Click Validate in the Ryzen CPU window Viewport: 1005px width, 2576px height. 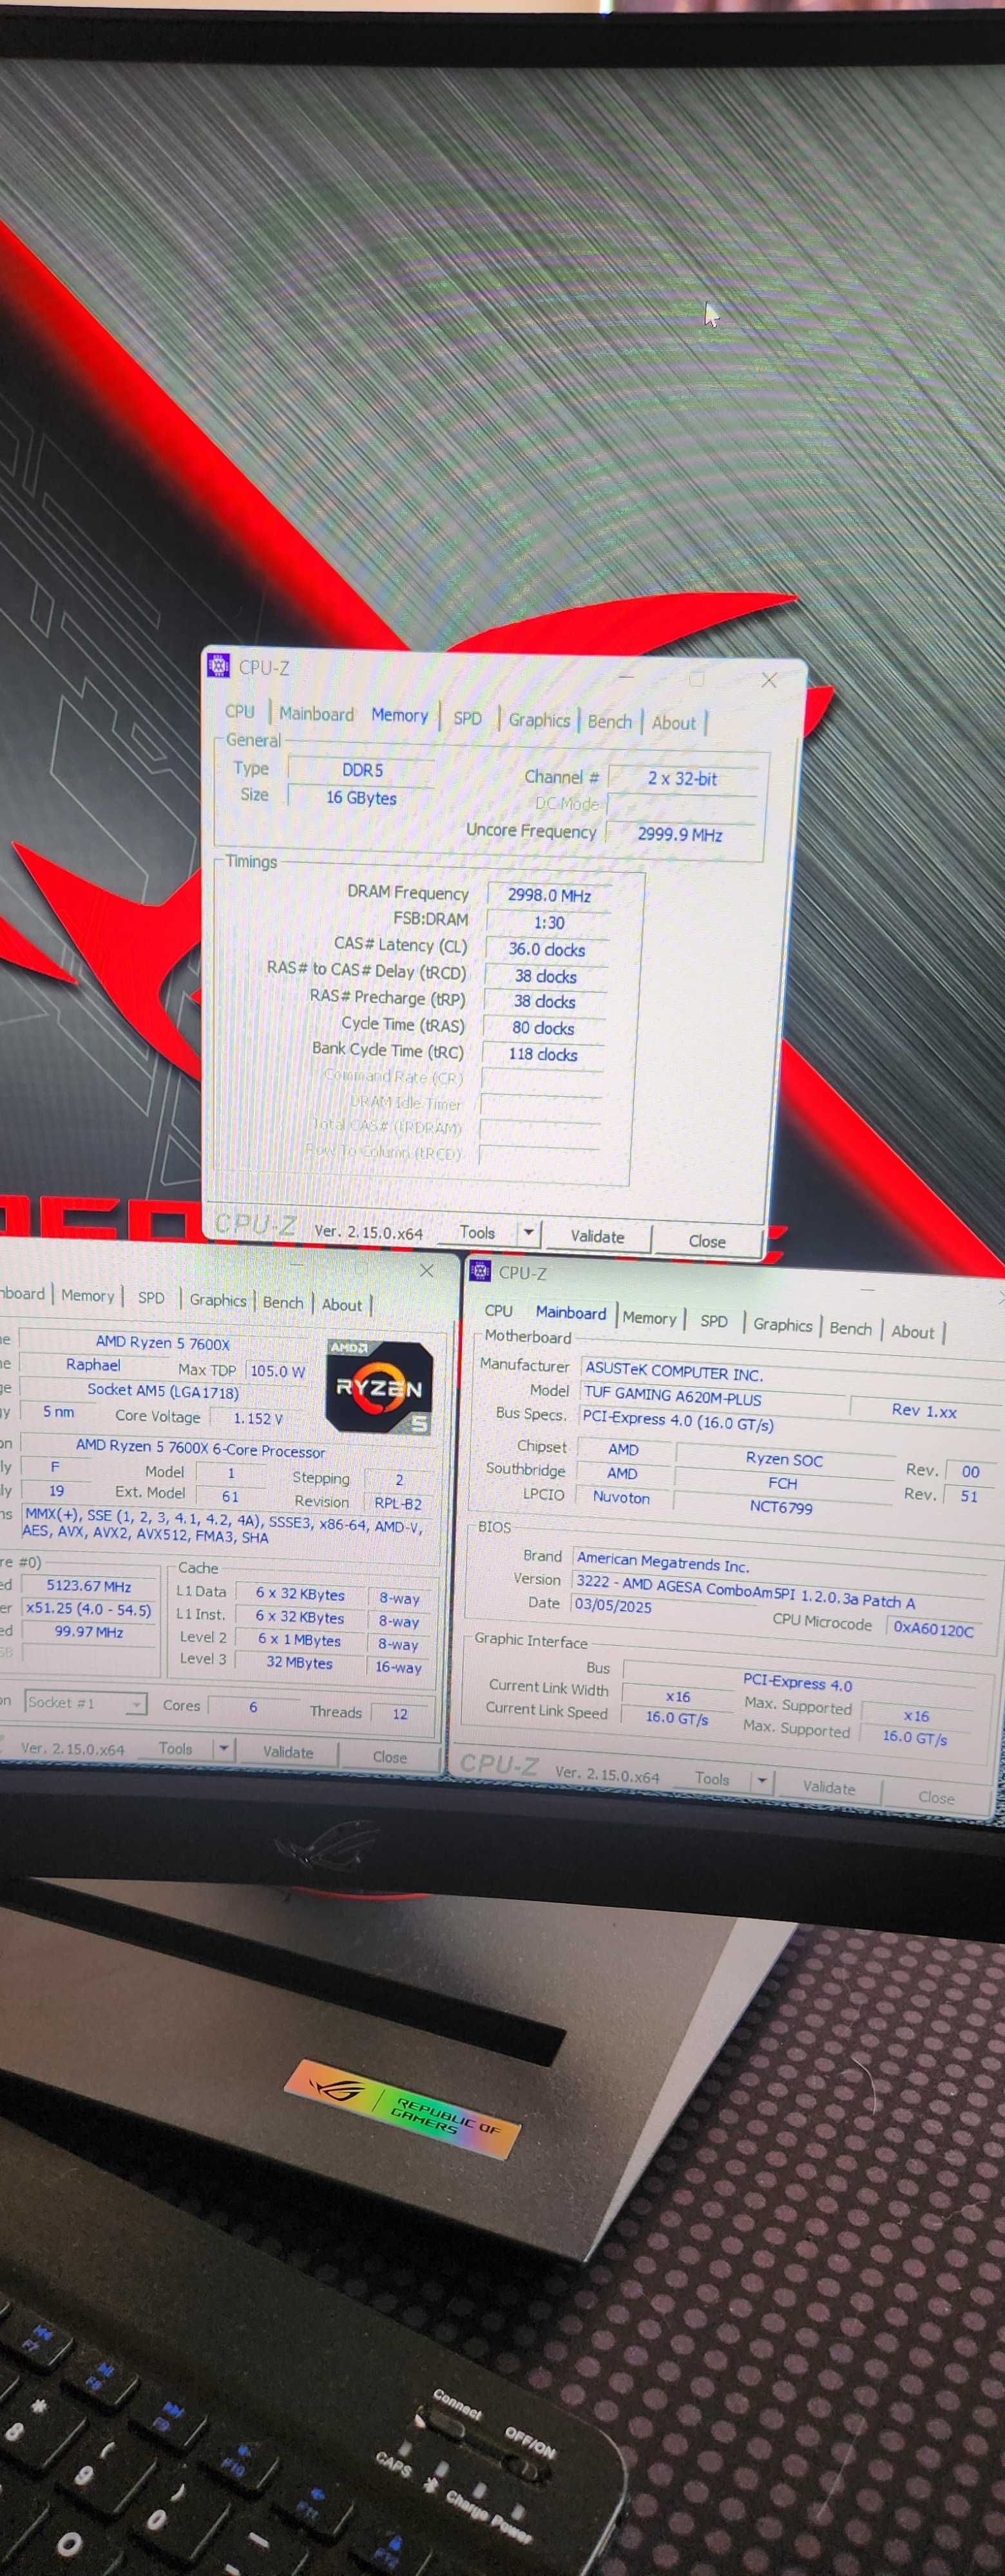click(288, 1752)
